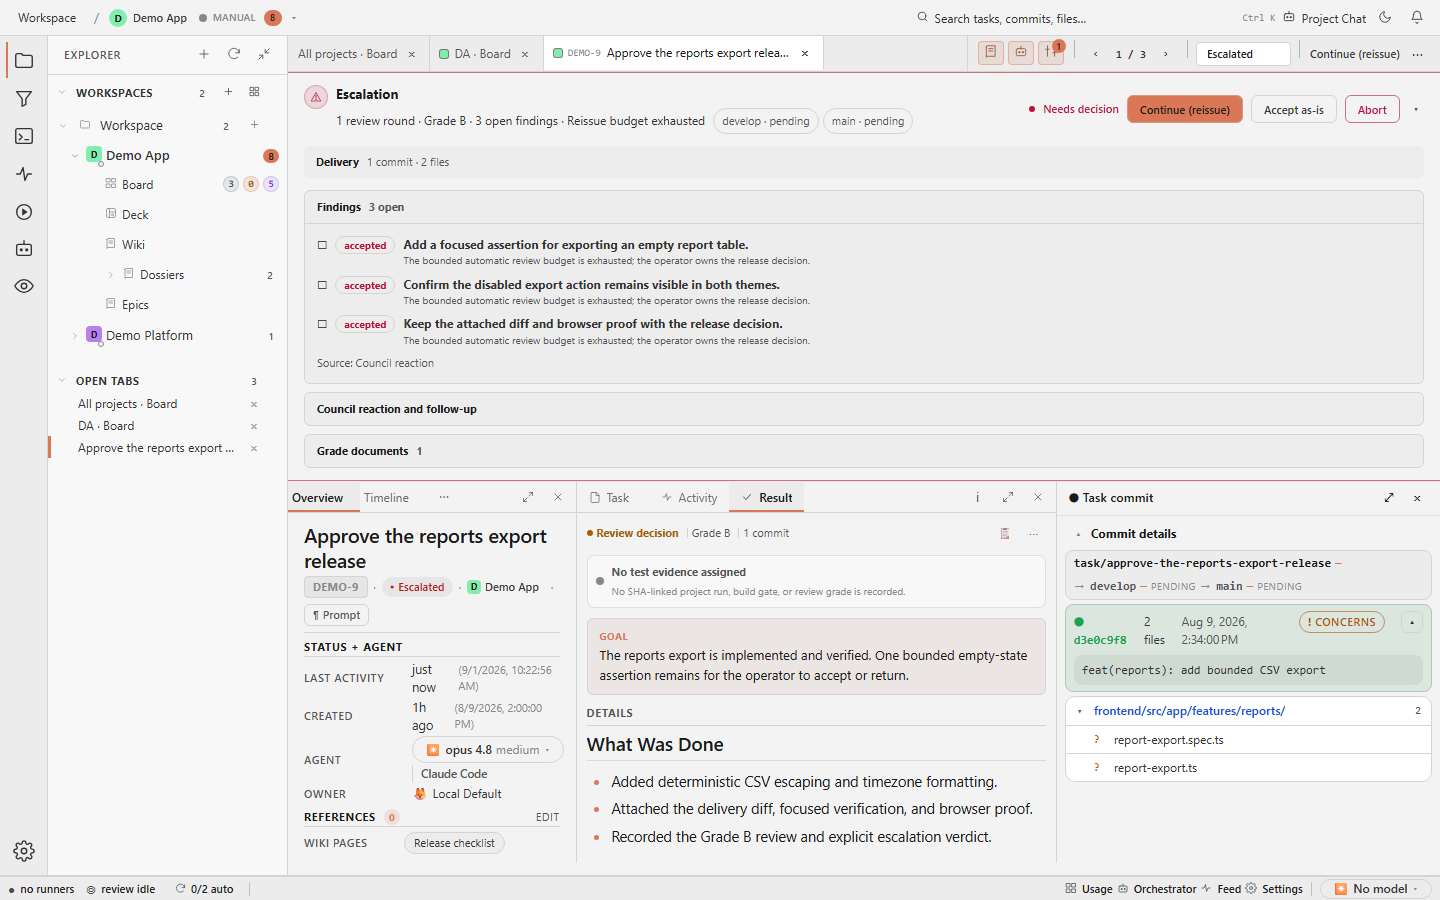Open the activity pulse view in activity bar

tap(24, 174)
